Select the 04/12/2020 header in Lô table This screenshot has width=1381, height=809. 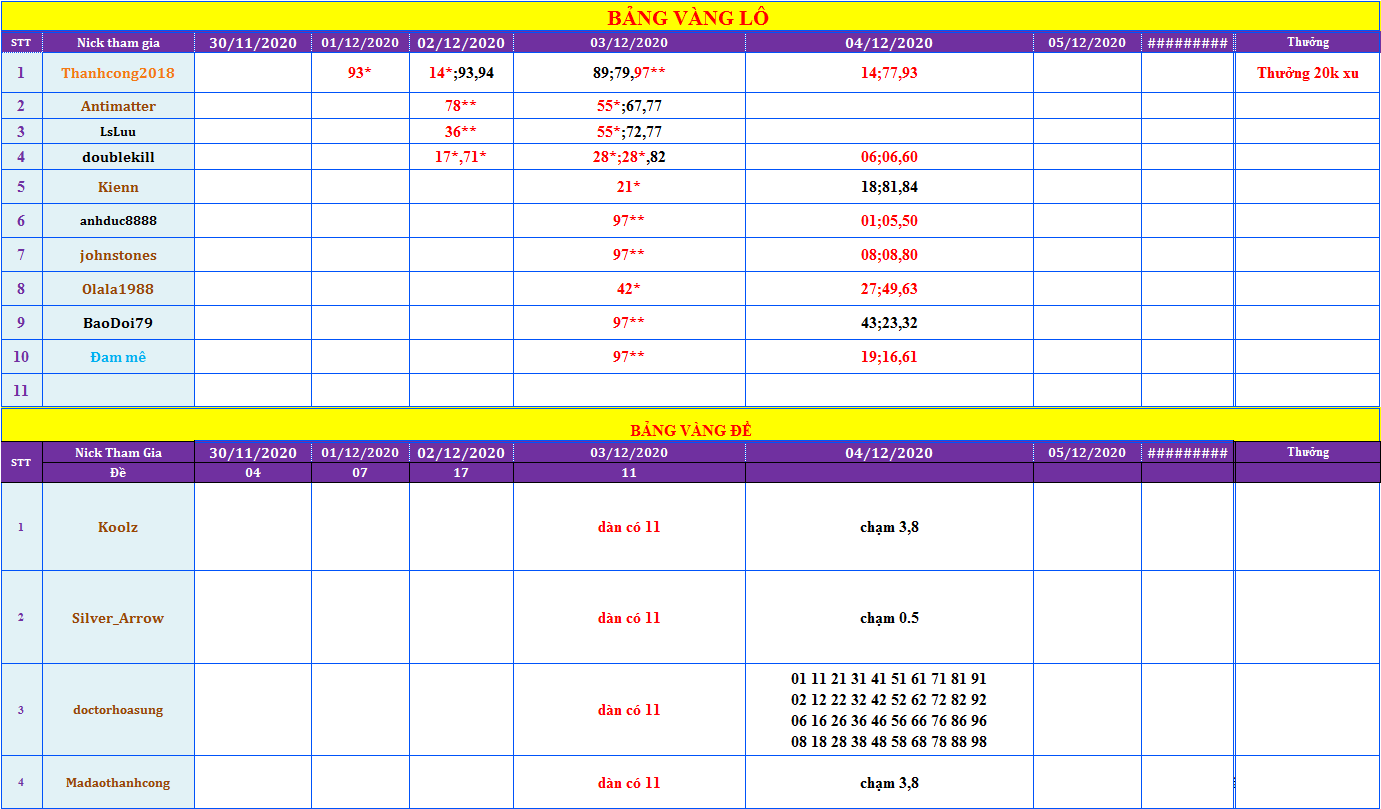(x=889, y=43)
